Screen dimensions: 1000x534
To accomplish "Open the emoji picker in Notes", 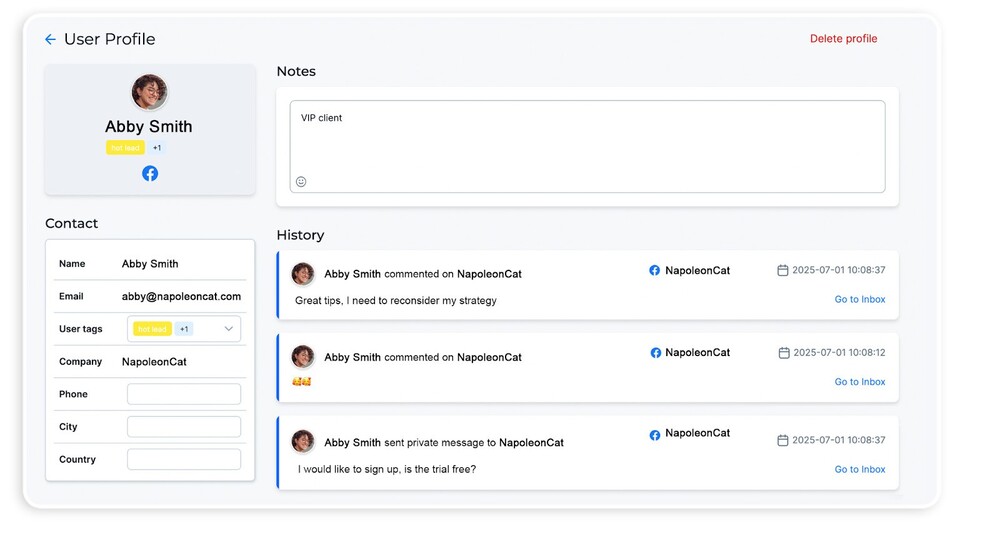I will (x=301, y=182).
